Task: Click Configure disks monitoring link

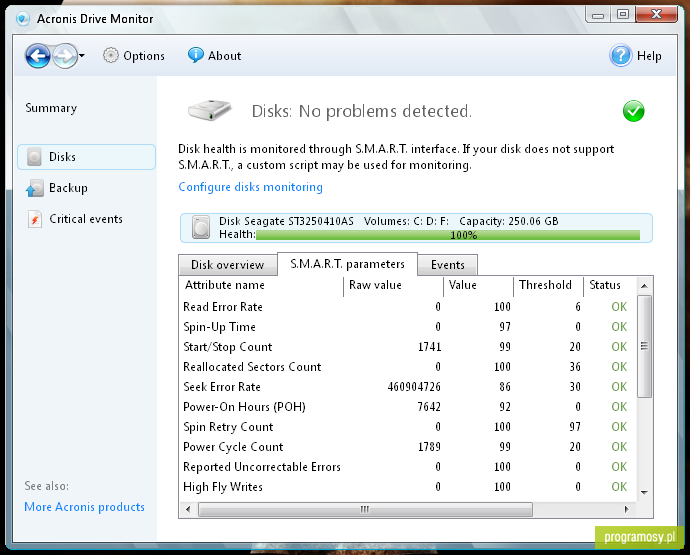Action: [x=250, y=187]
